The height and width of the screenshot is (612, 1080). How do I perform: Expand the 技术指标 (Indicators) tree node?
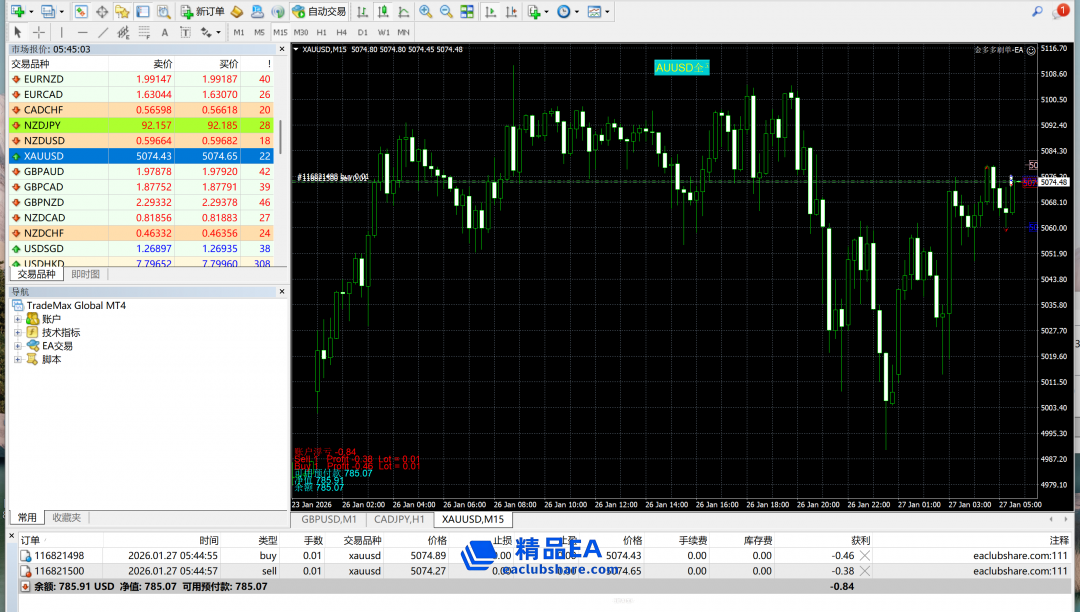click(x=18, y=333)
